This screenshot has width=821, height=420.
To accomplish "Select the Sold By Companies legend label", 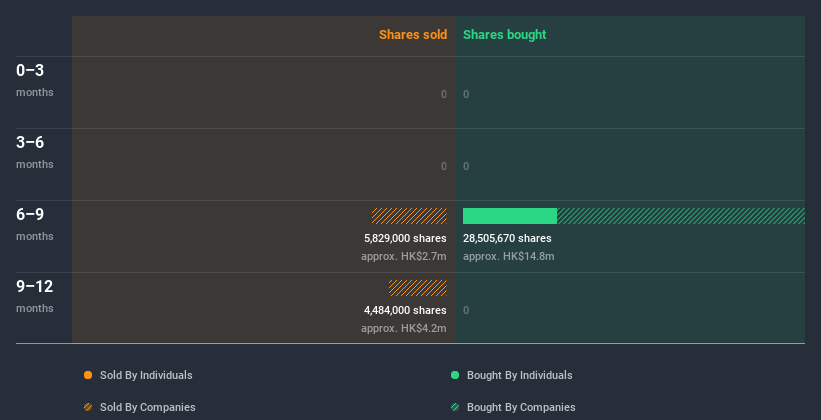I will [148, 407].
